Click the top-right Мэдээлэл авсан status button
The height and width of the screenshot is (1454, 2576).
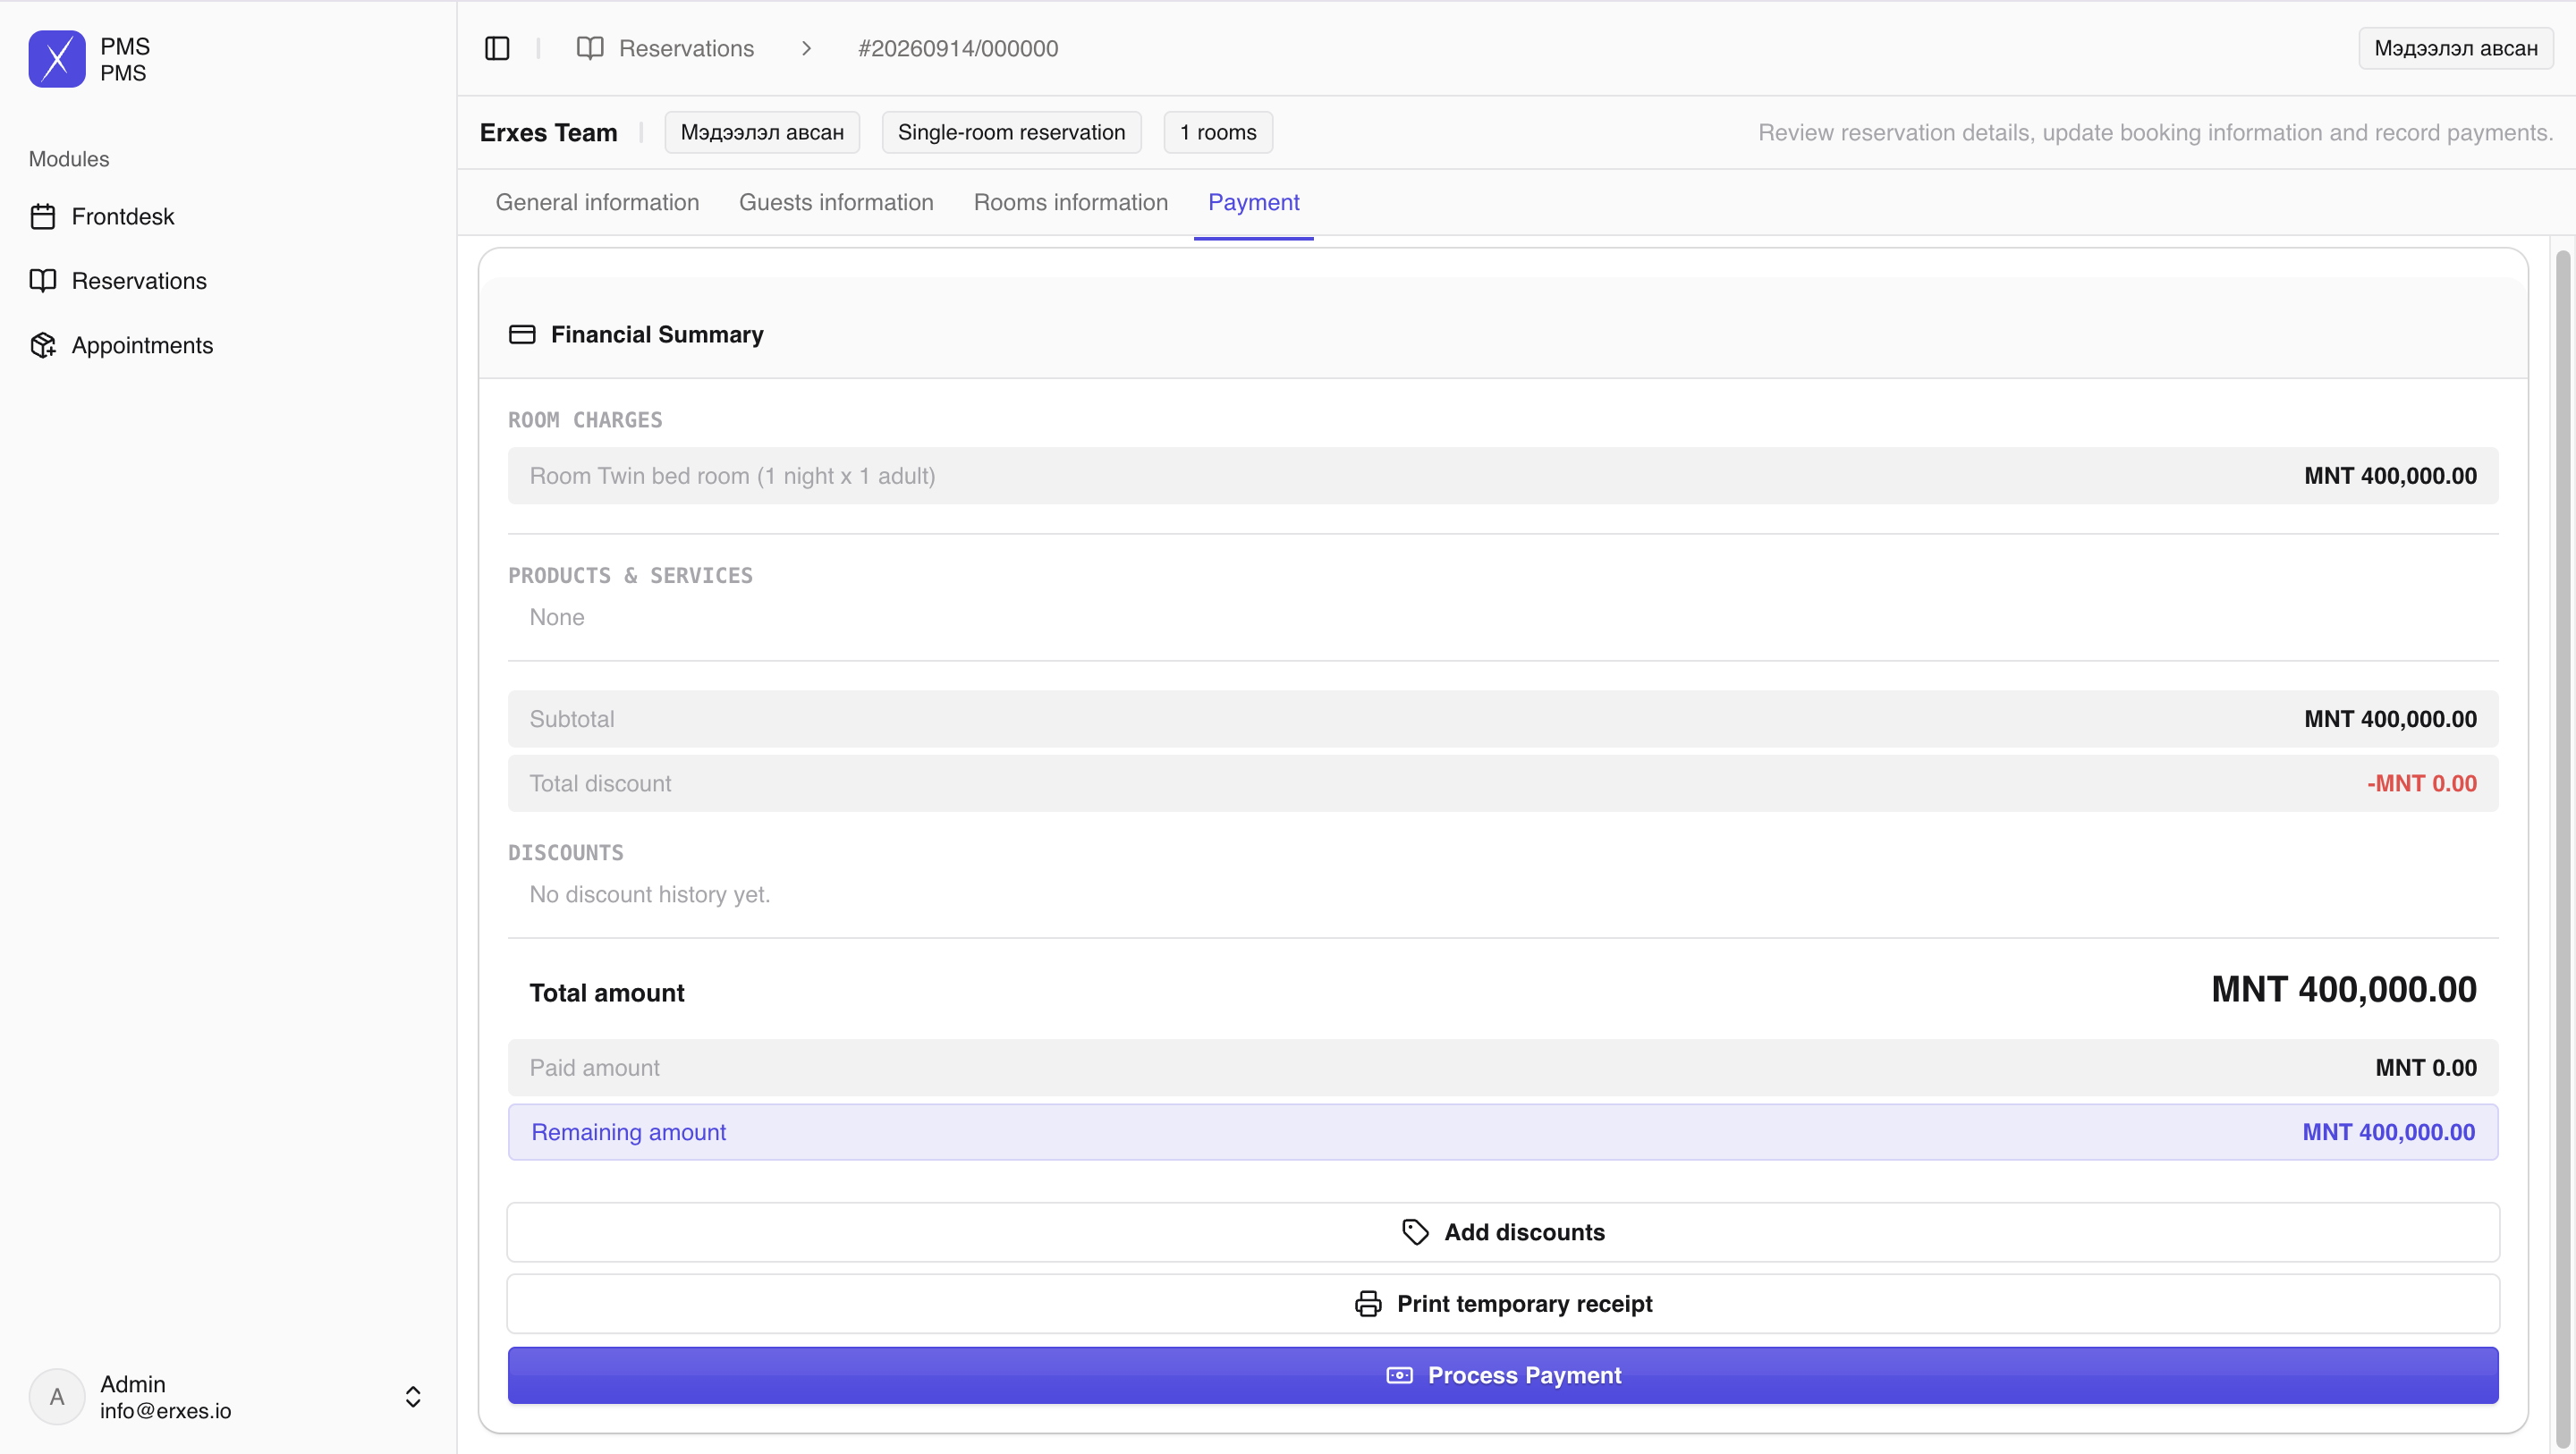point(2455,48)
